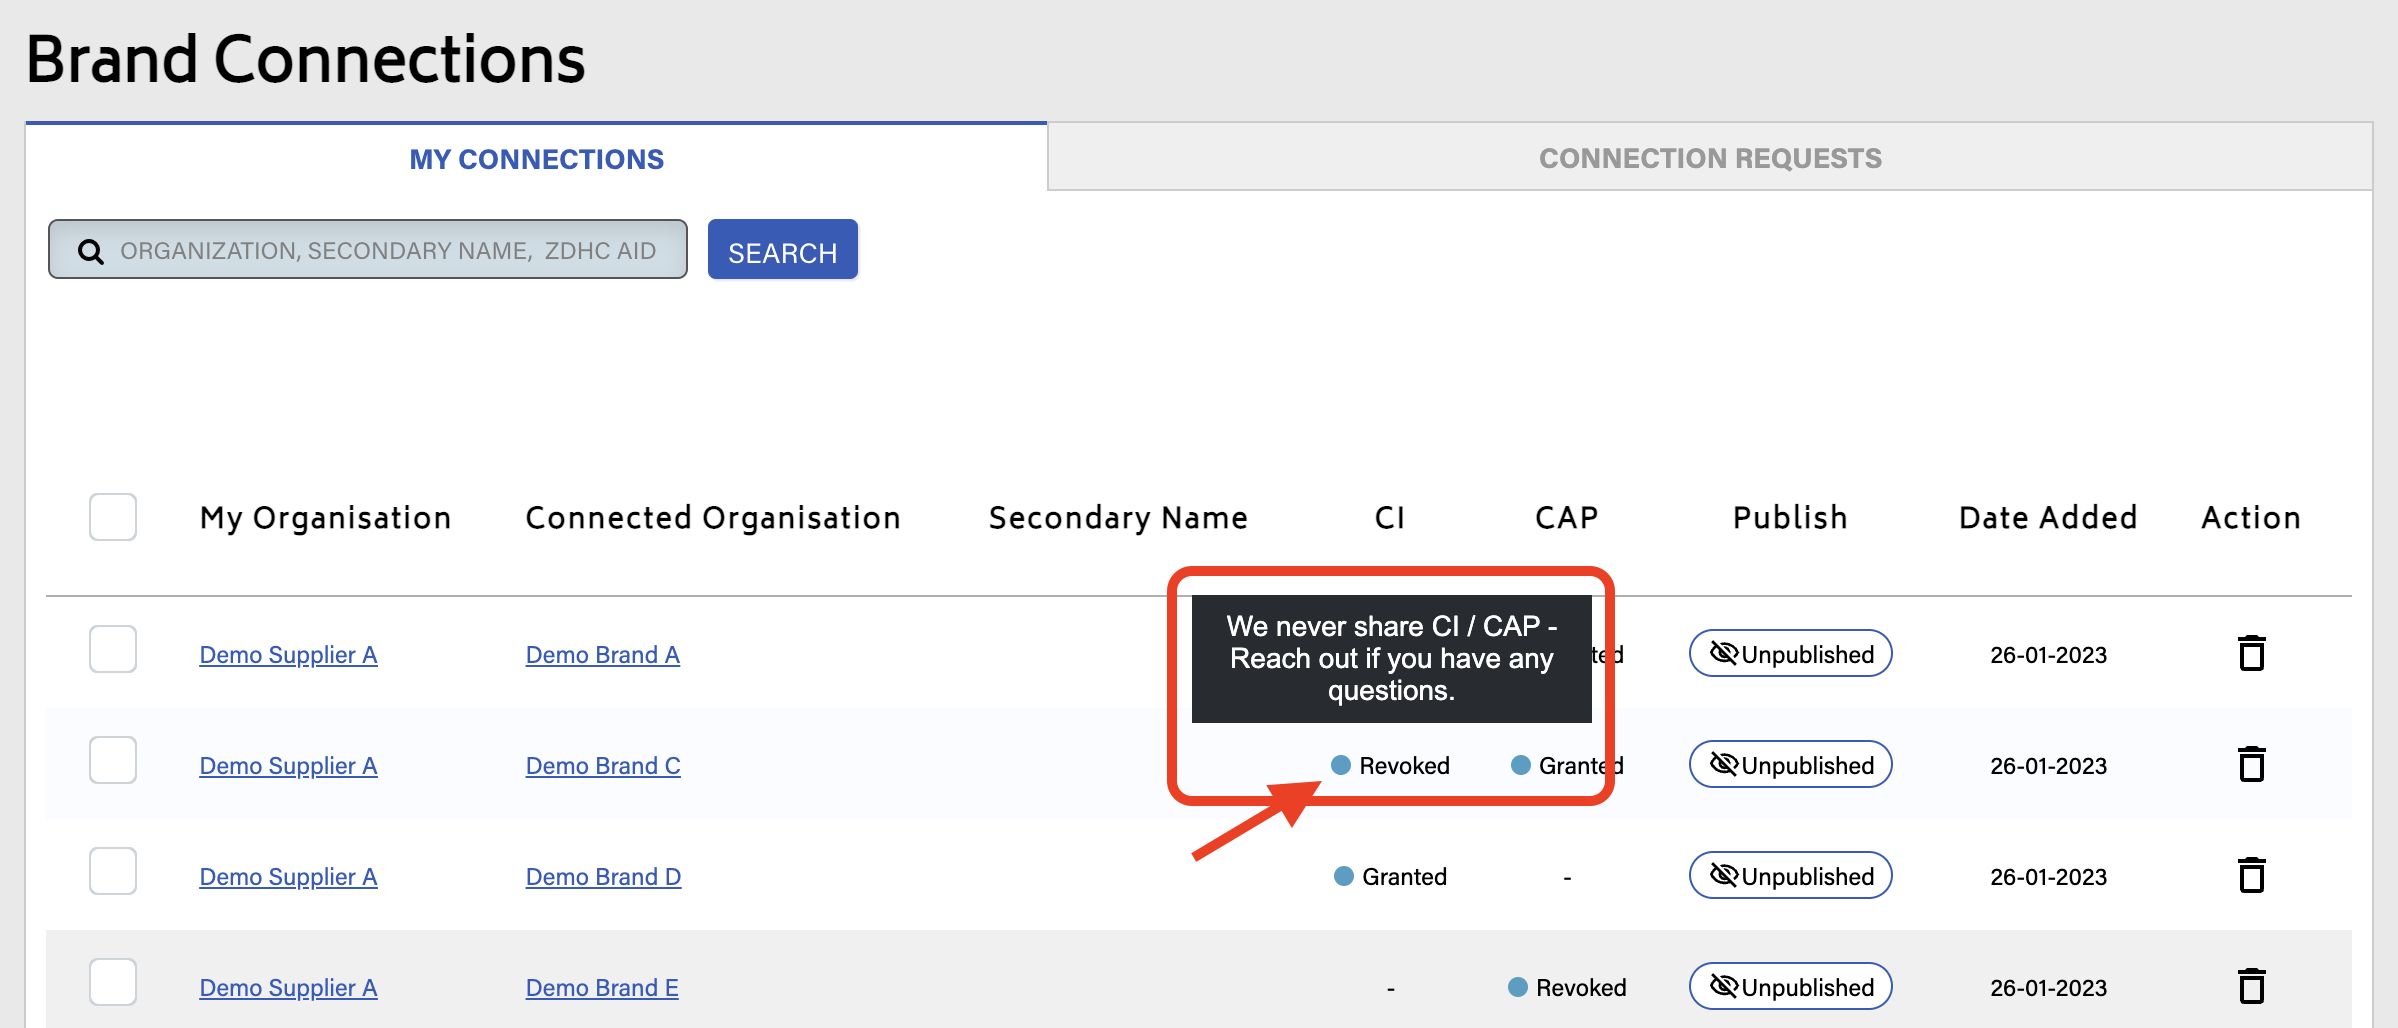
Task: Delete the Demo Brand A connection
Action: pyautogui.click(x=2251, y=654)
